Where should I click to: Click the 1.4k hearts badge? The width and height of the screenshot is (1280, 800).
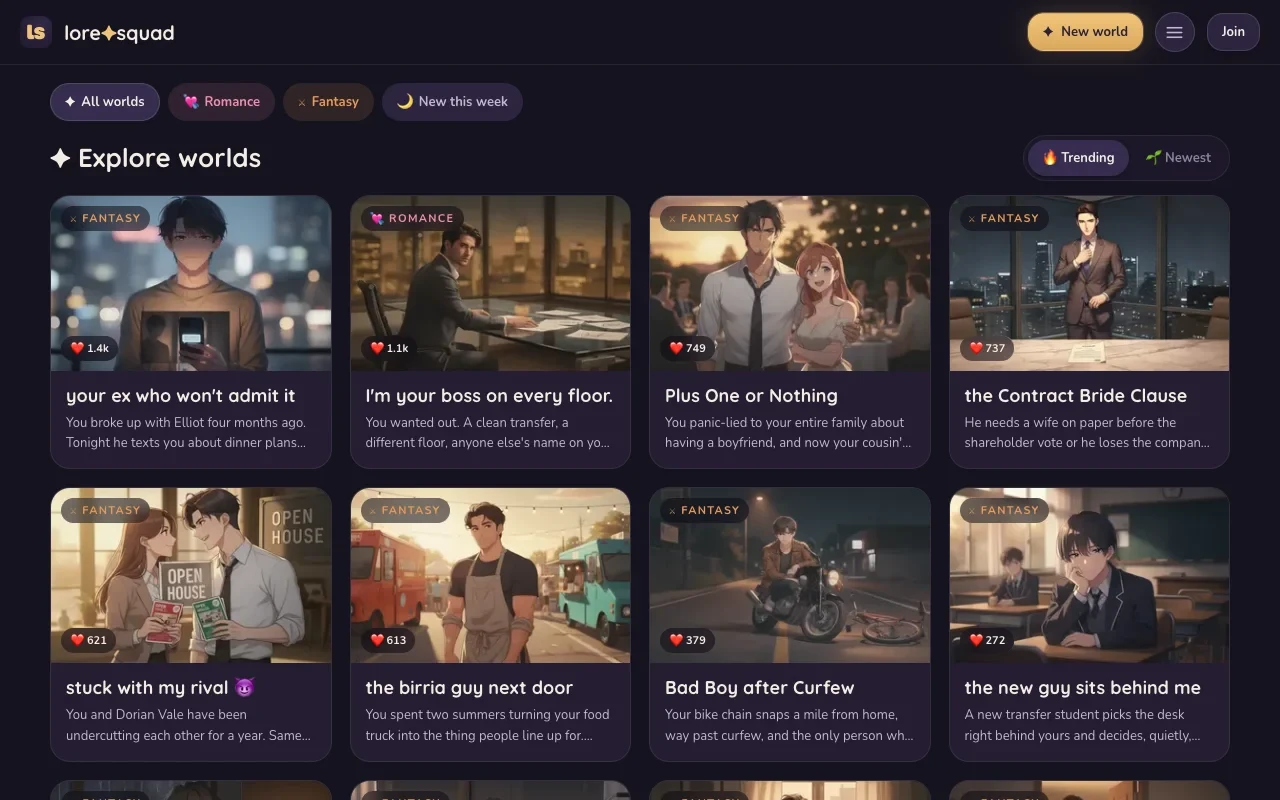[x=90, y=348]
